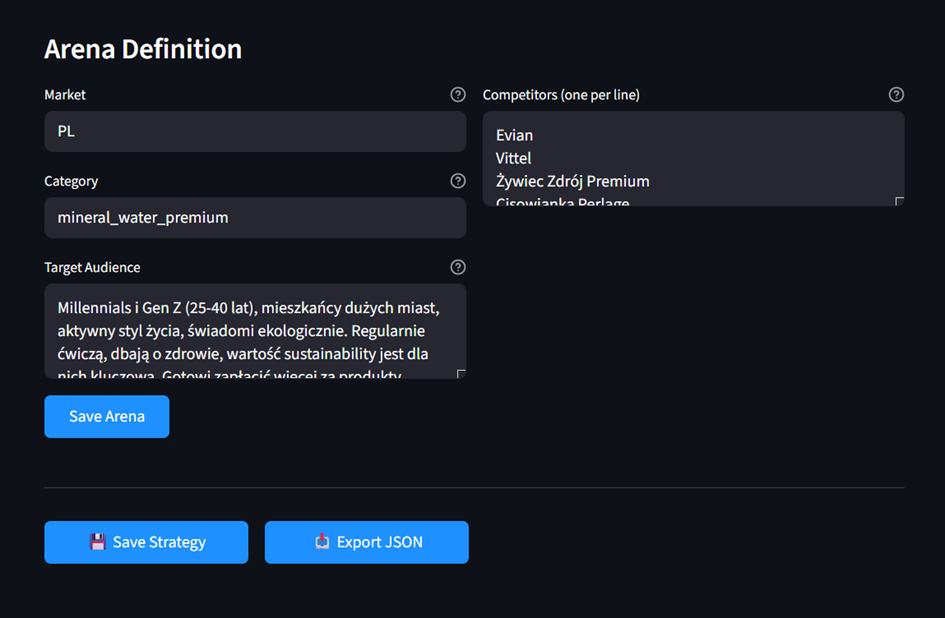Image resolution: width=945 pixels, height=618 pixels.
Task: Click the Market input containing PL
Action: (255, 131)
